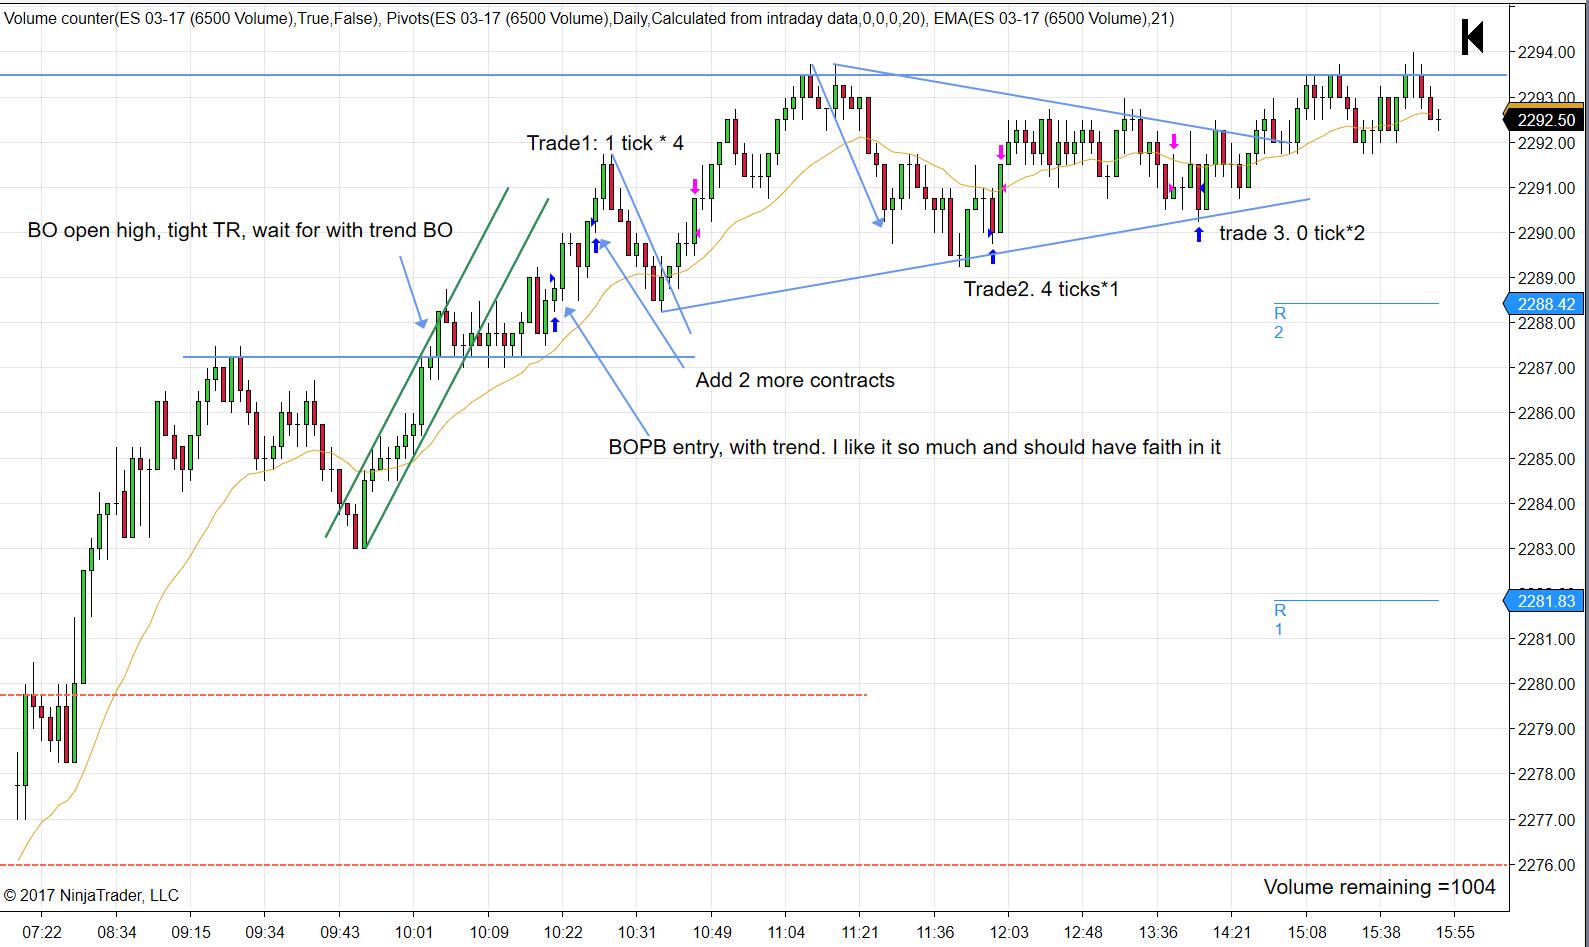Click the 11:04 time axis label
Image resolution: width=1589 pixels, height=947 pixels.
pos(785,932)
